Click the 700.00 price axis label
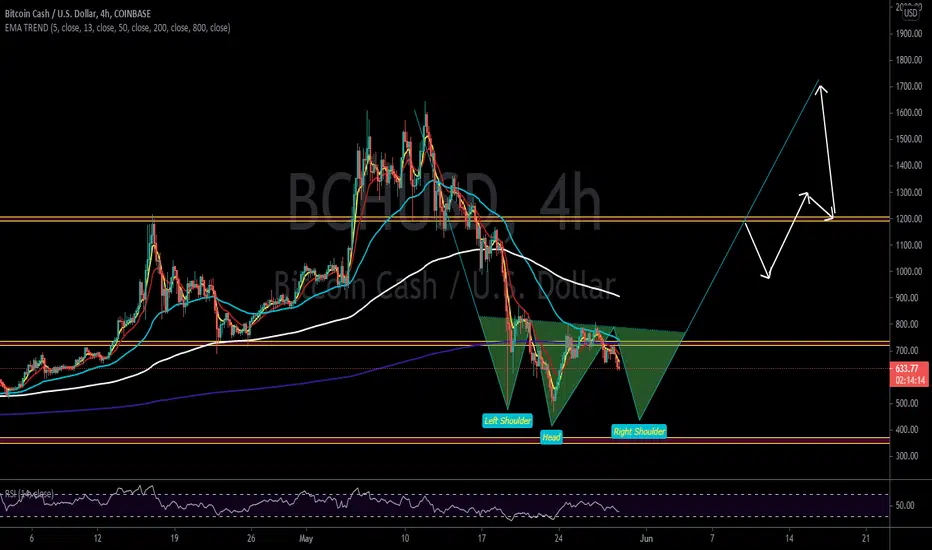 pos(908,351)
